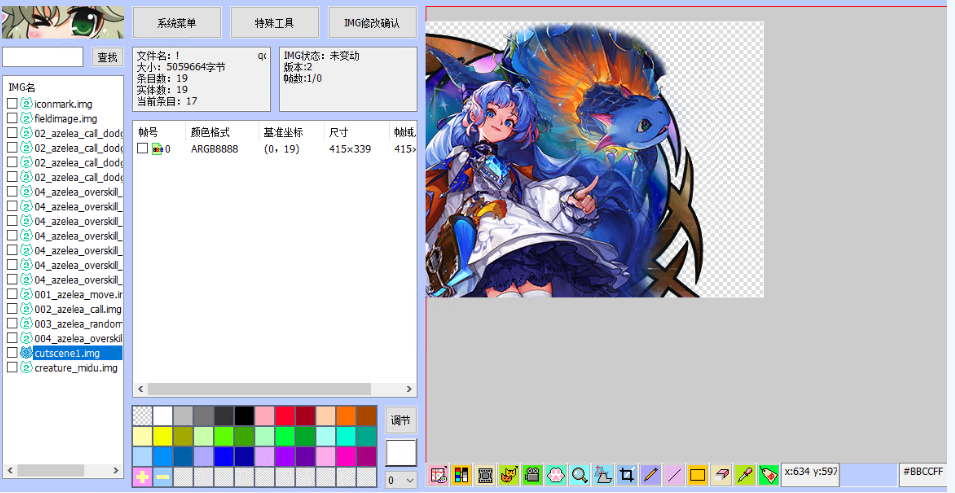Select the eraser tool
This screenshot has width=955, height=493.
[x=721, y=474]
